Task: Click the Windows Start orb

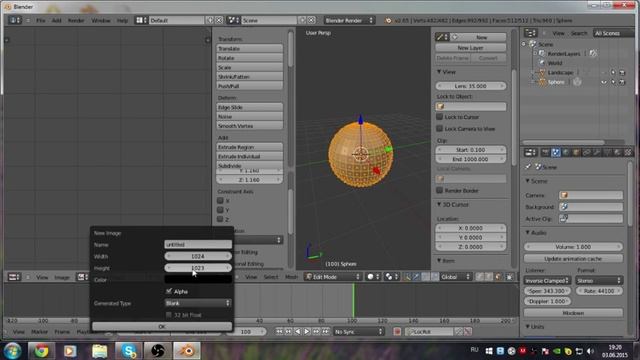Action: click(13, 351)
